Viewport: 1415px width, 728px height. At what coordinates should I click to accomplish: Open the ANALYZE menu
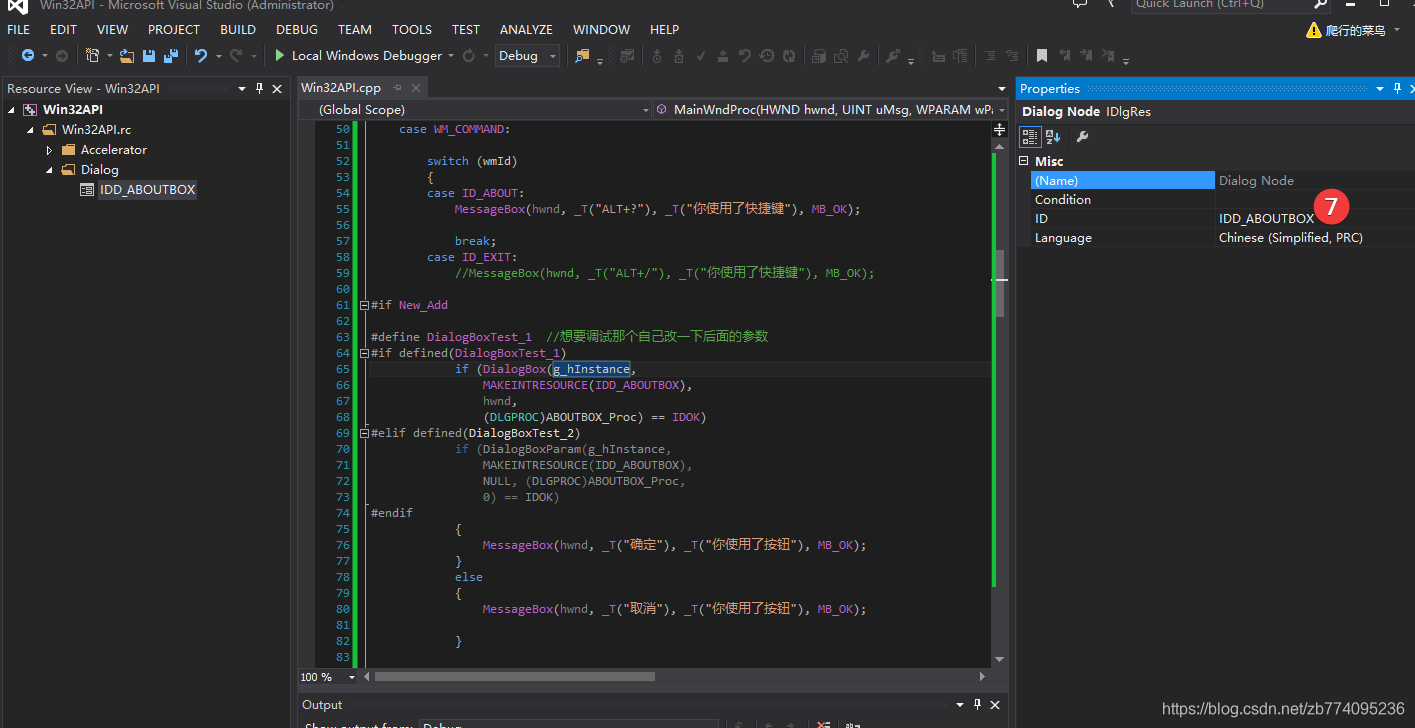[x=526, y=29]
